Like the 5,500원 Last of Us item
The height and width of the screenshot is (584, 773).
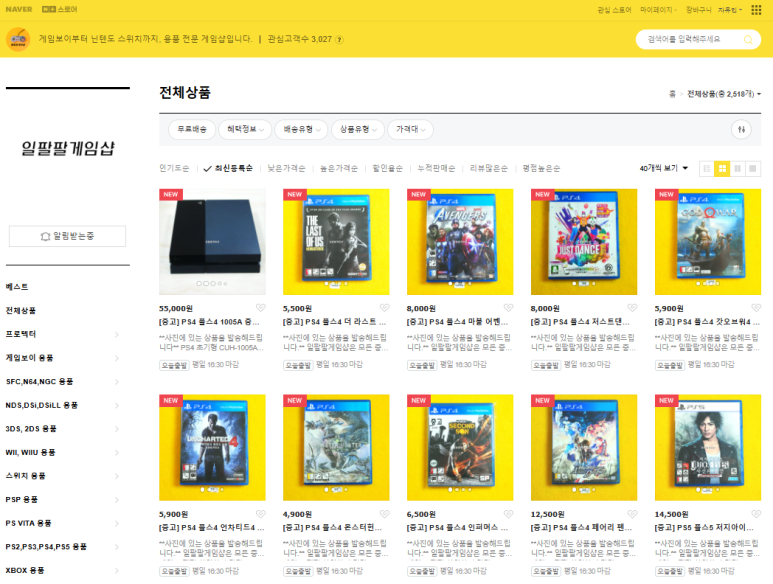tap(385, 308)
